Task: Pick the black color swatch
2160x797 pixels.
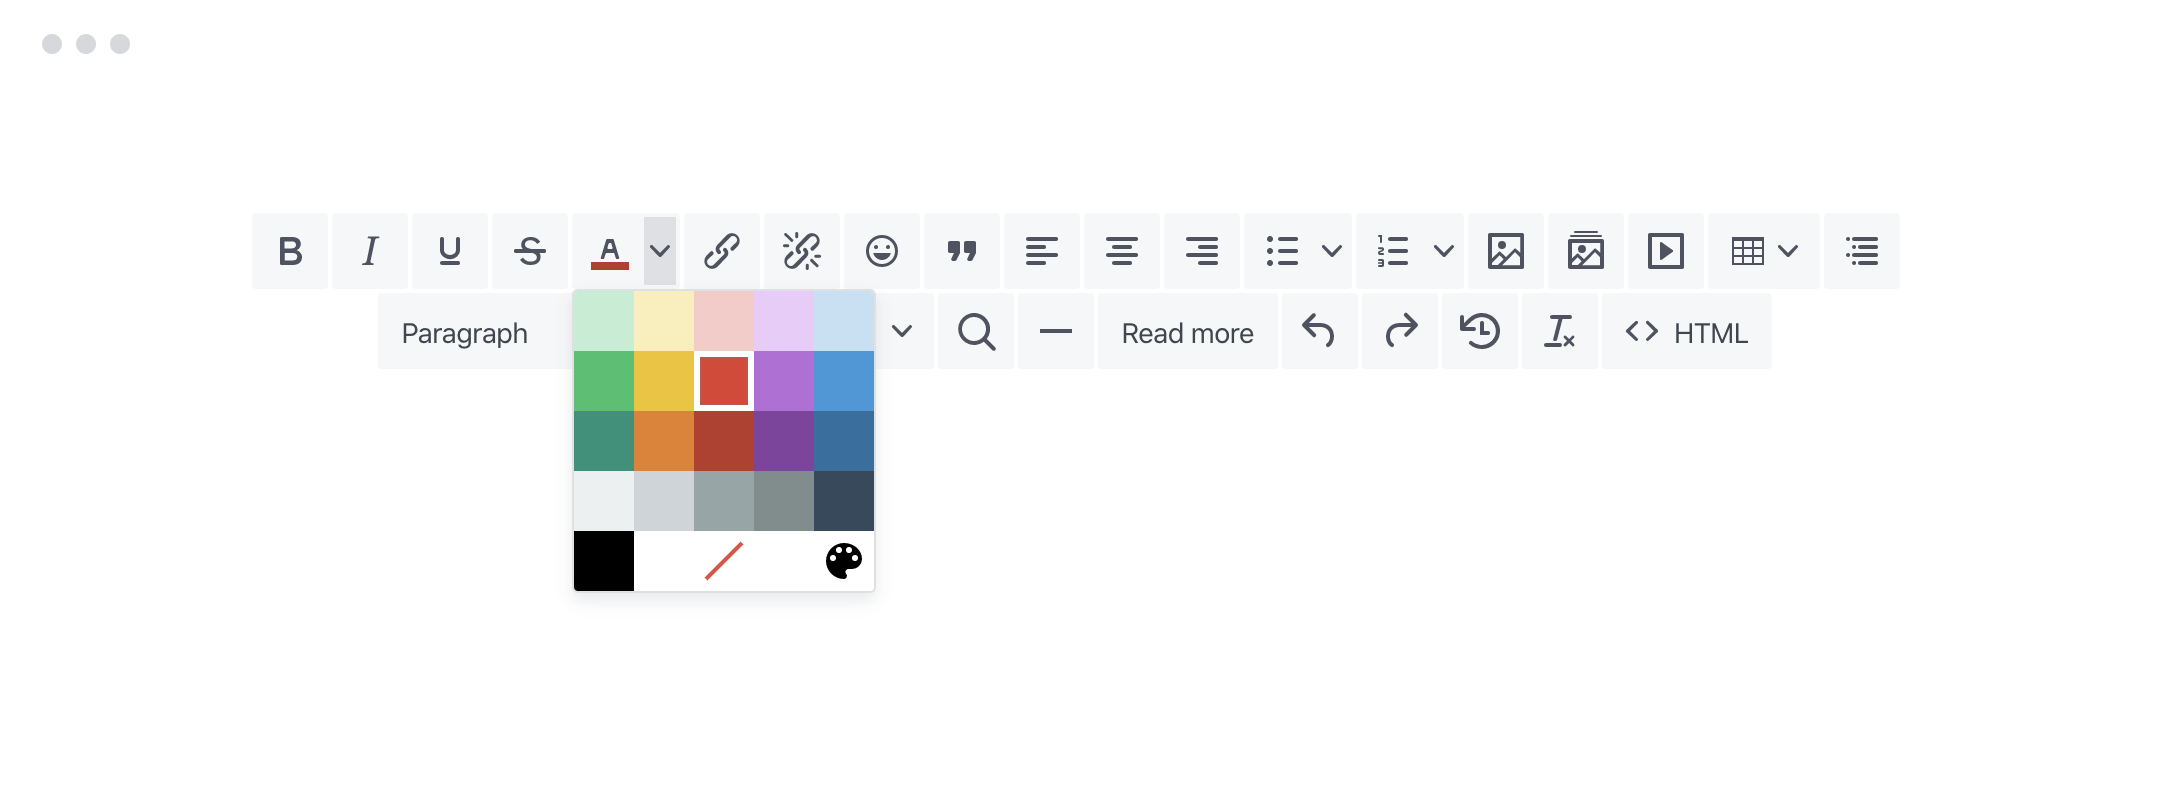Action: (604, 561)
